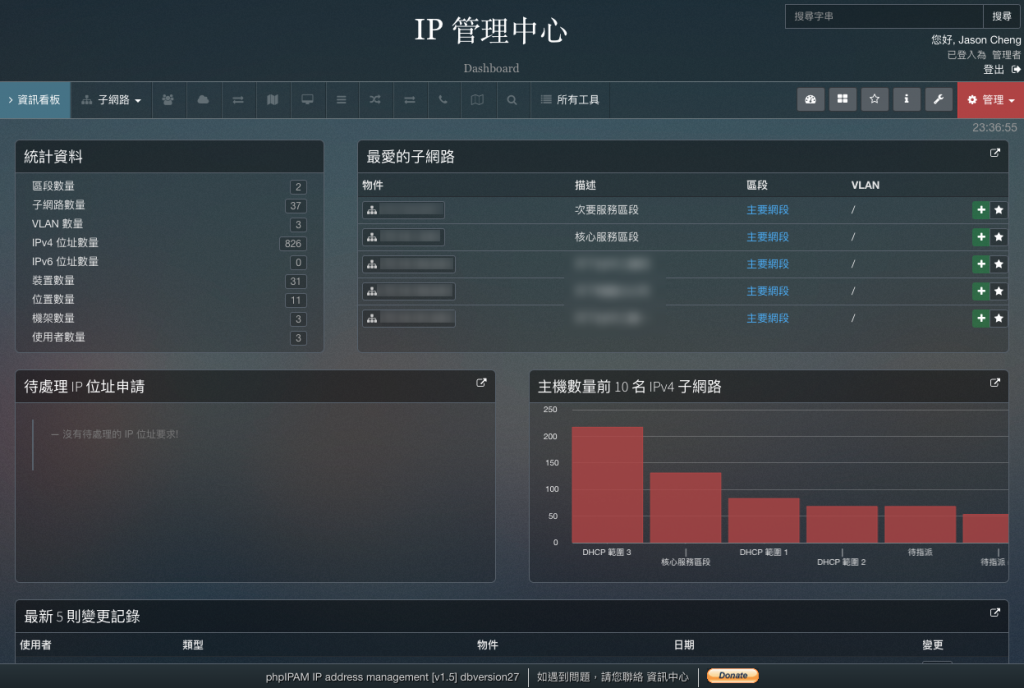Click the star button in 次要服務區段 row
This screenshot has width=1024, height=688.
point(999,210)
